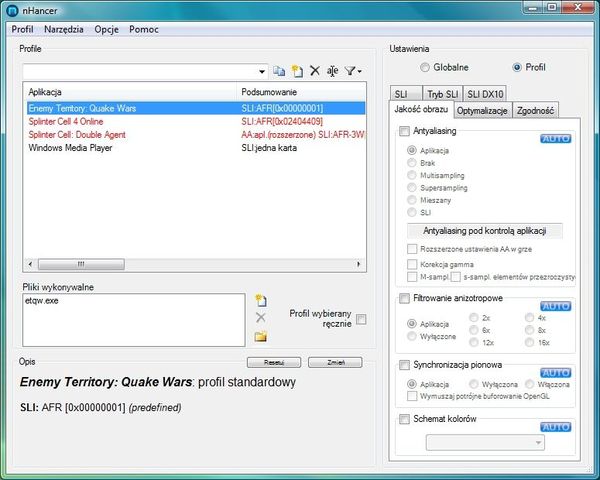Select the Jakość obrazu tab
This screenshot has height=480, width=600.
click(421, 109)
